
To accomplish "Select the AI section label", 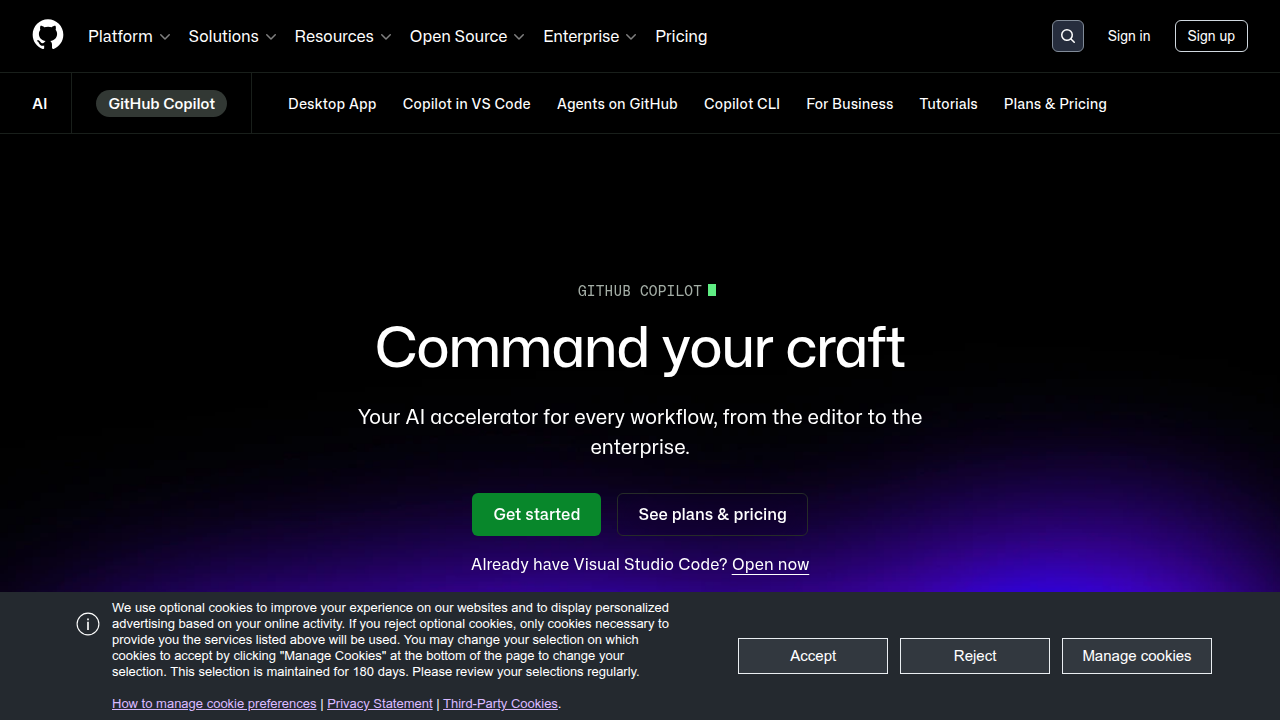I will coord(40,104).
